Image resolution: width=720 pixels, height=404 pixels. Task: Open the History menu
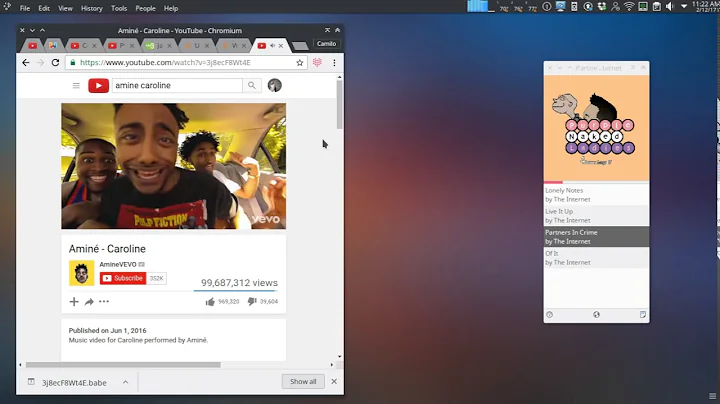pyautogui.click(x=92, y=8)
